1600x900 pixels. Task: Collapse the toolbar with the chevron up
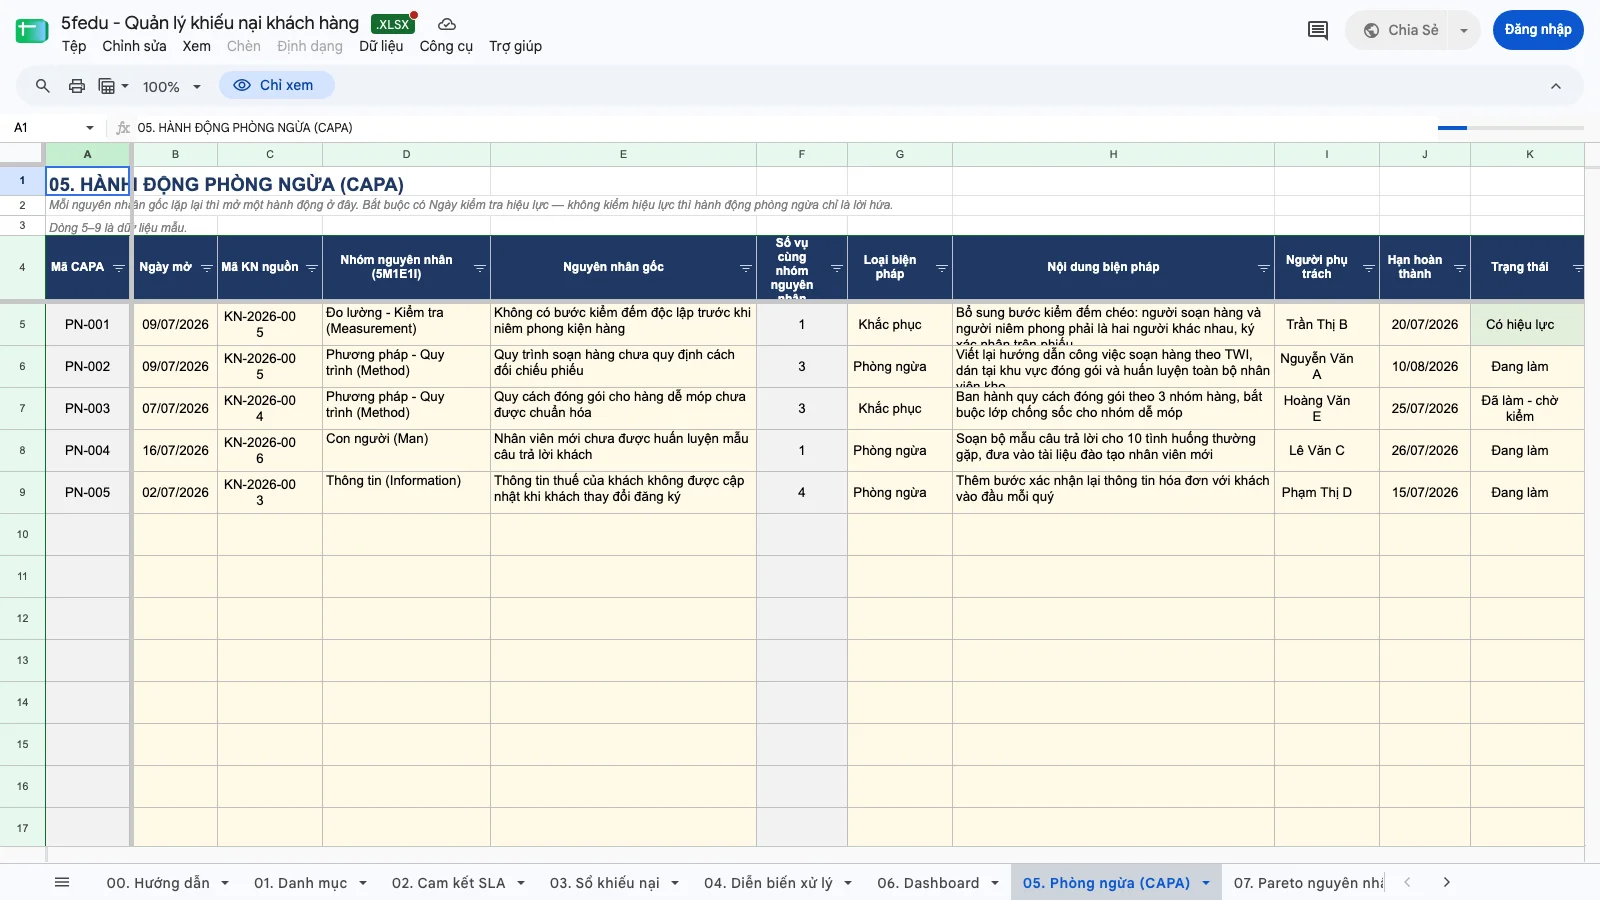pyautogui.click(x=1556, y=86)
